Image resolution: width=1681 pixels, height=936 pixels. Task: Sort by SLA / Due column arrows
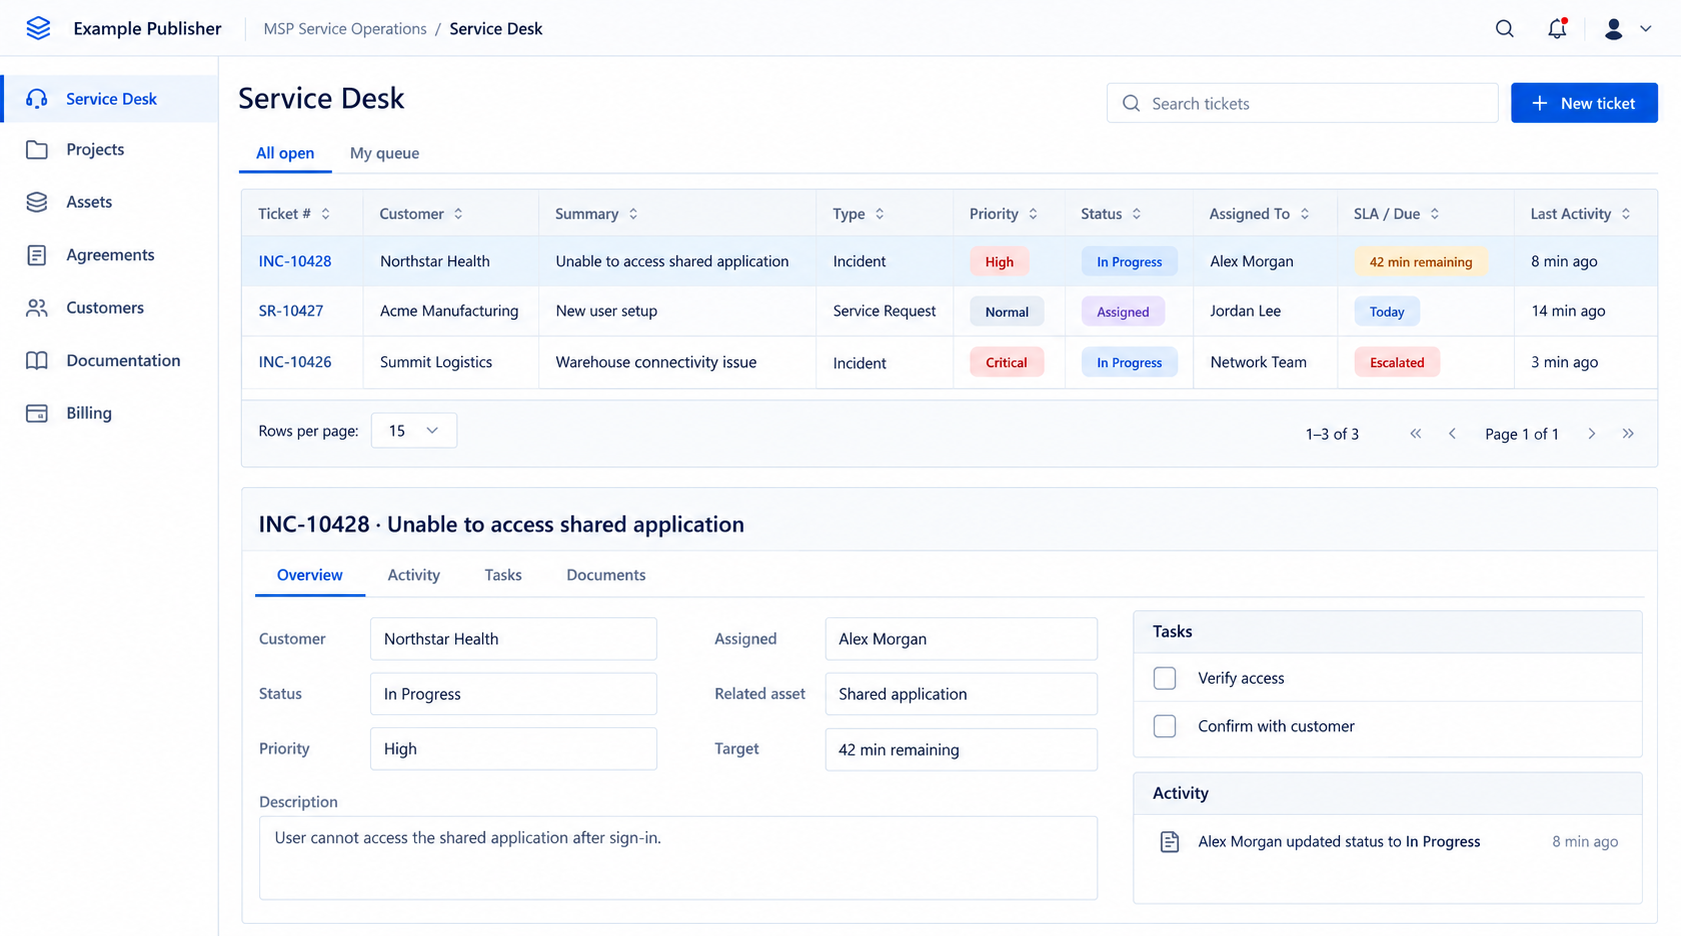(x=1435, y=214)
